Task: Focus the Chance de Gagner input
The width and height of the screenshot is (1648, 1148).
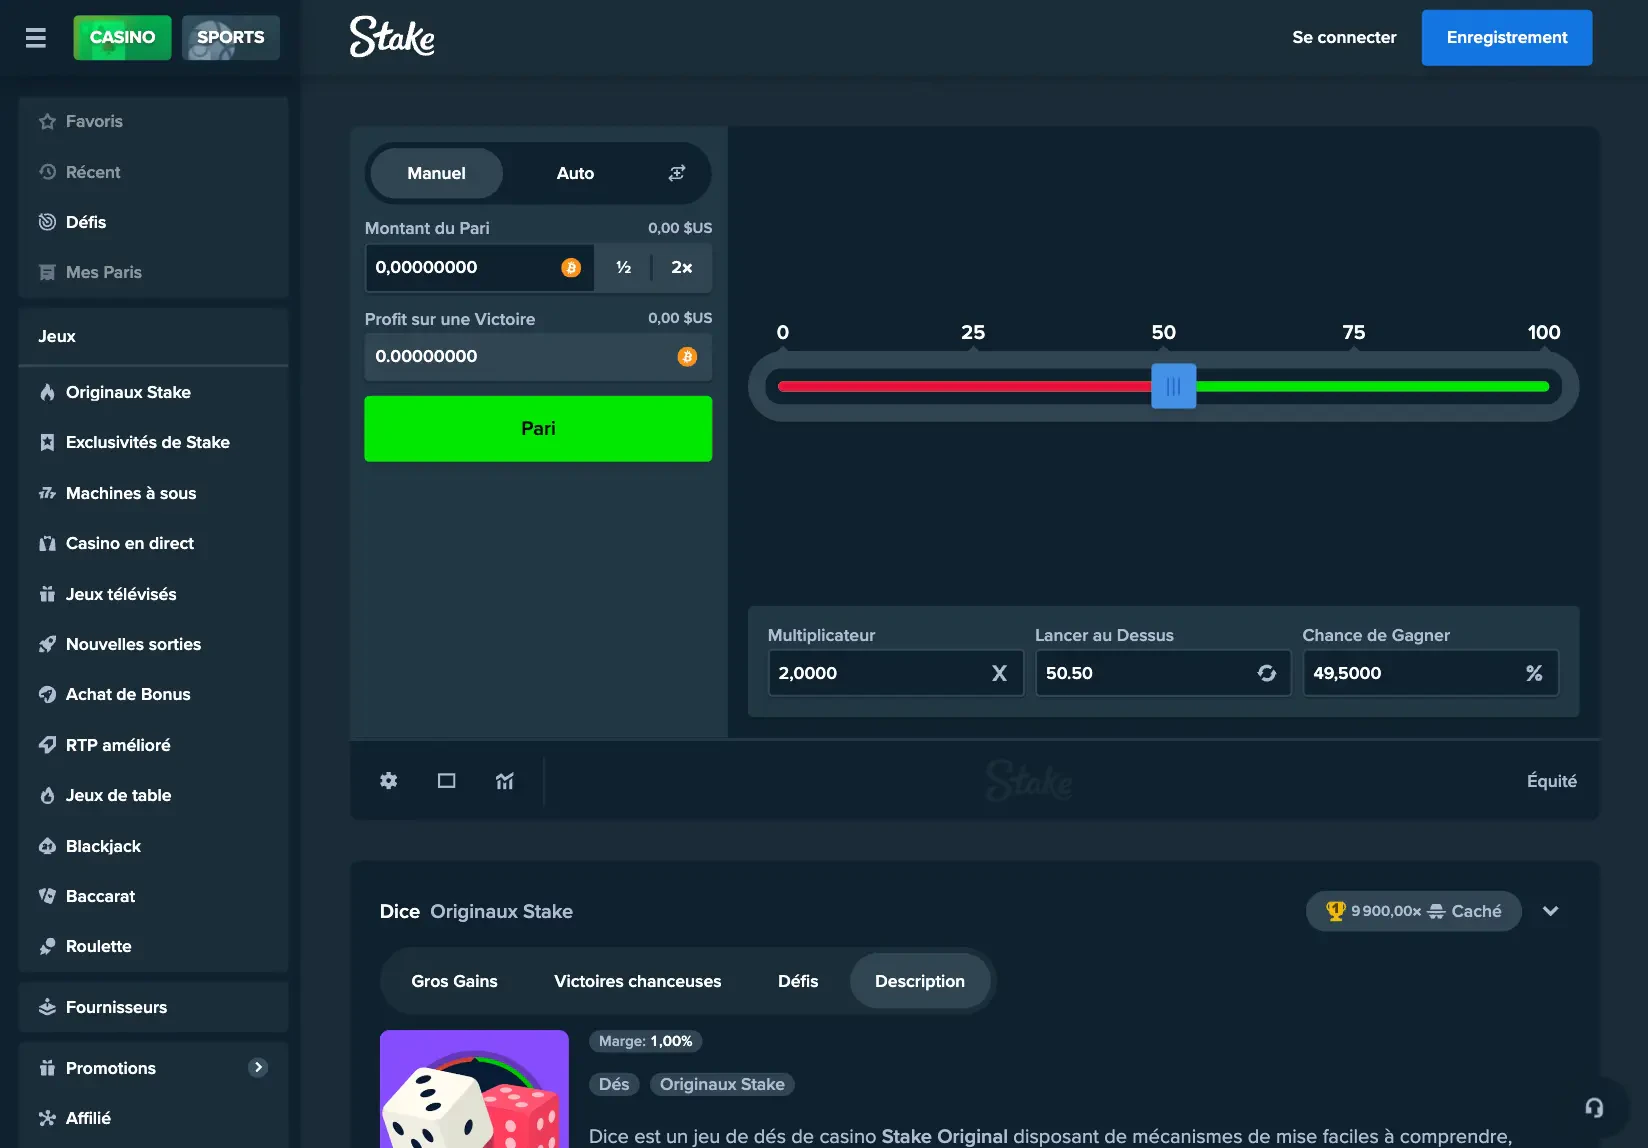Action: pyautogui.click(x=1430, y=673)
